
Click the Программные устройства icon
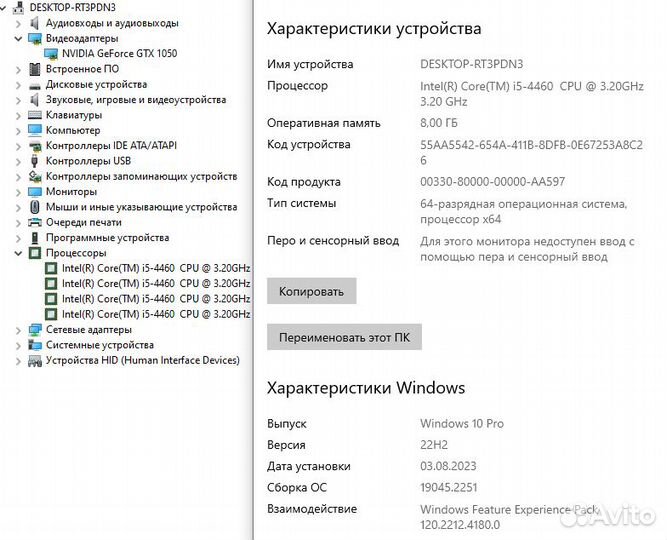34,237
